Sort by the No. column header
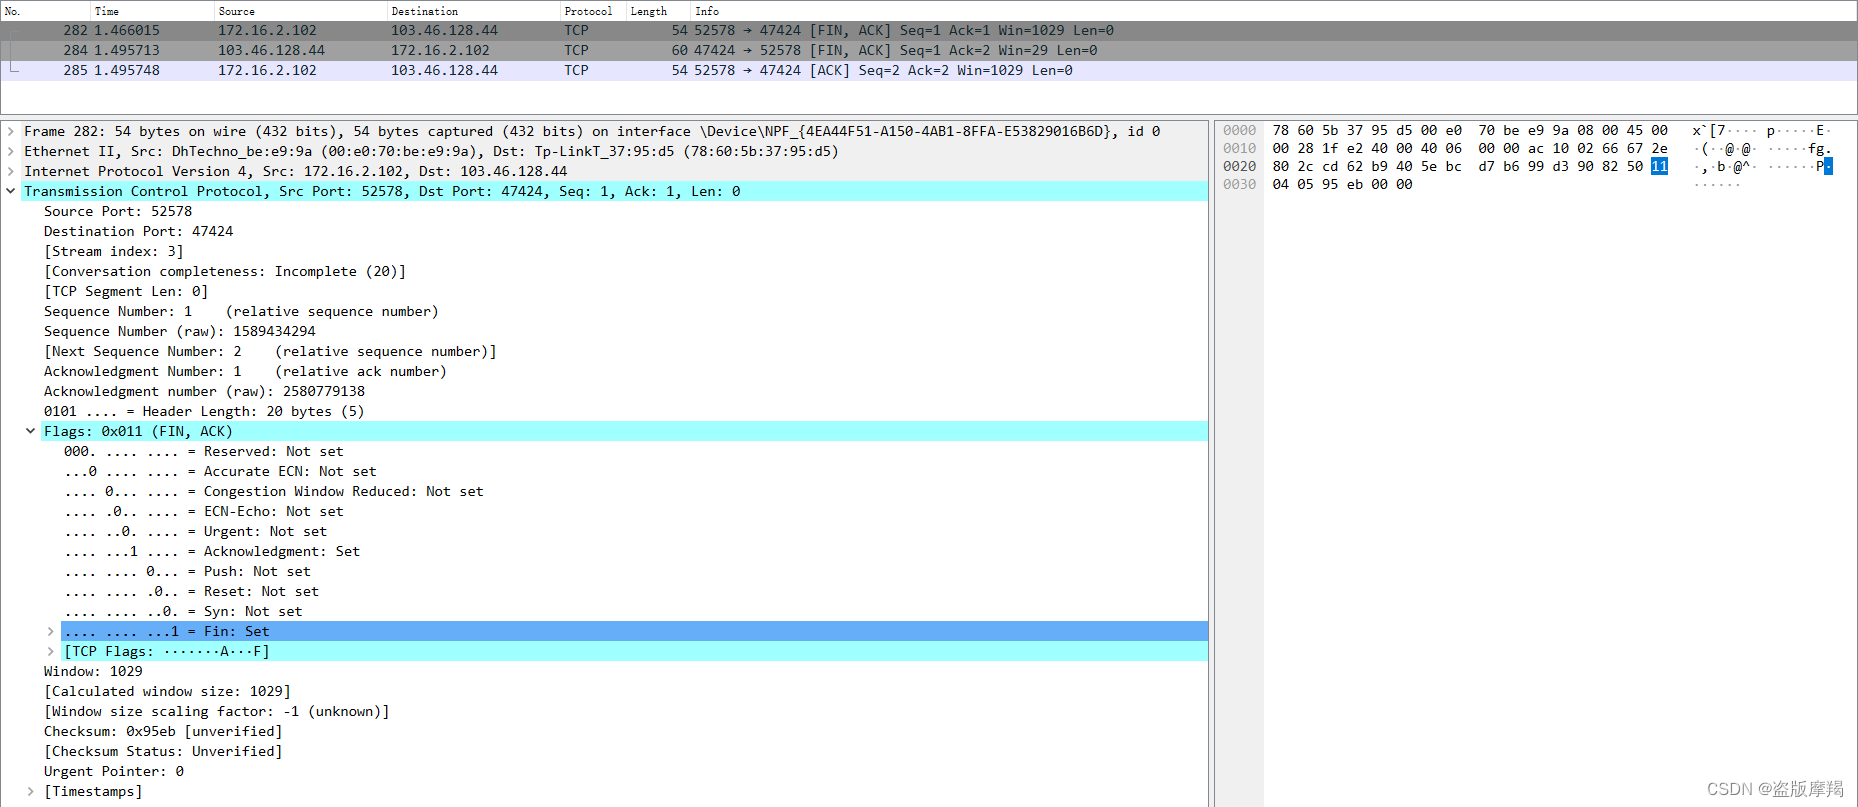Image resolution: width=1858 pixels, height=807 pixels. point(45,11)
